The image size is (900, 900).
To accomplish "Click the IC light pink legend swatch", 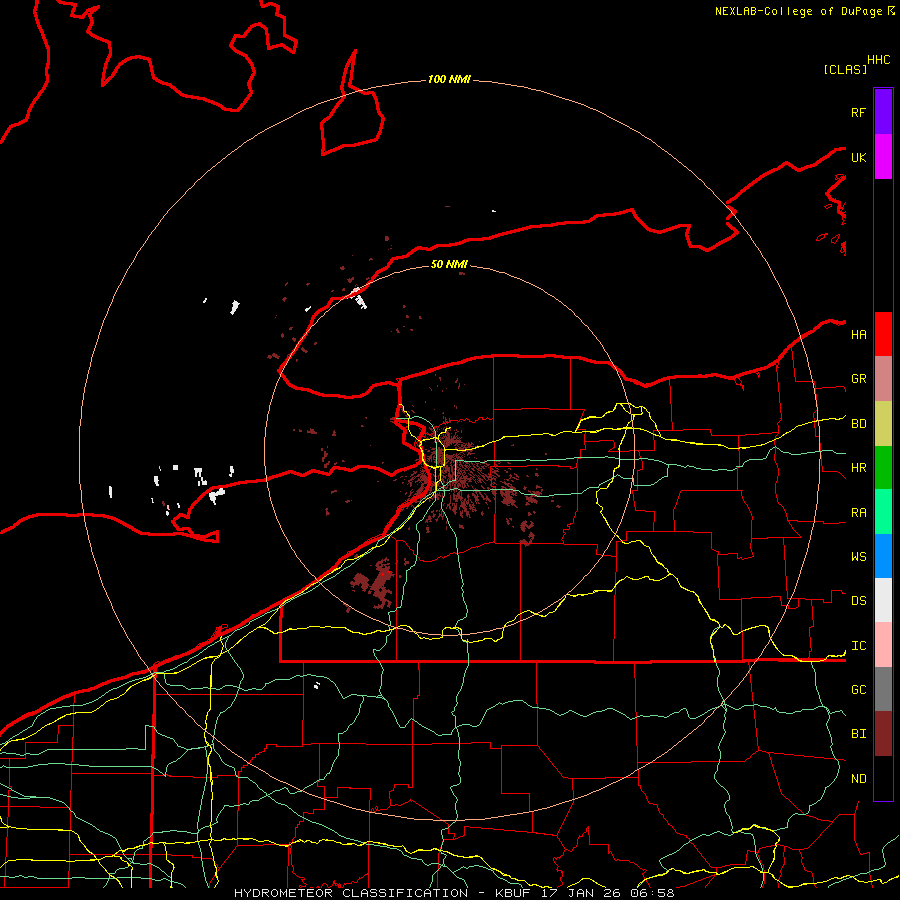I will (883, 645).
